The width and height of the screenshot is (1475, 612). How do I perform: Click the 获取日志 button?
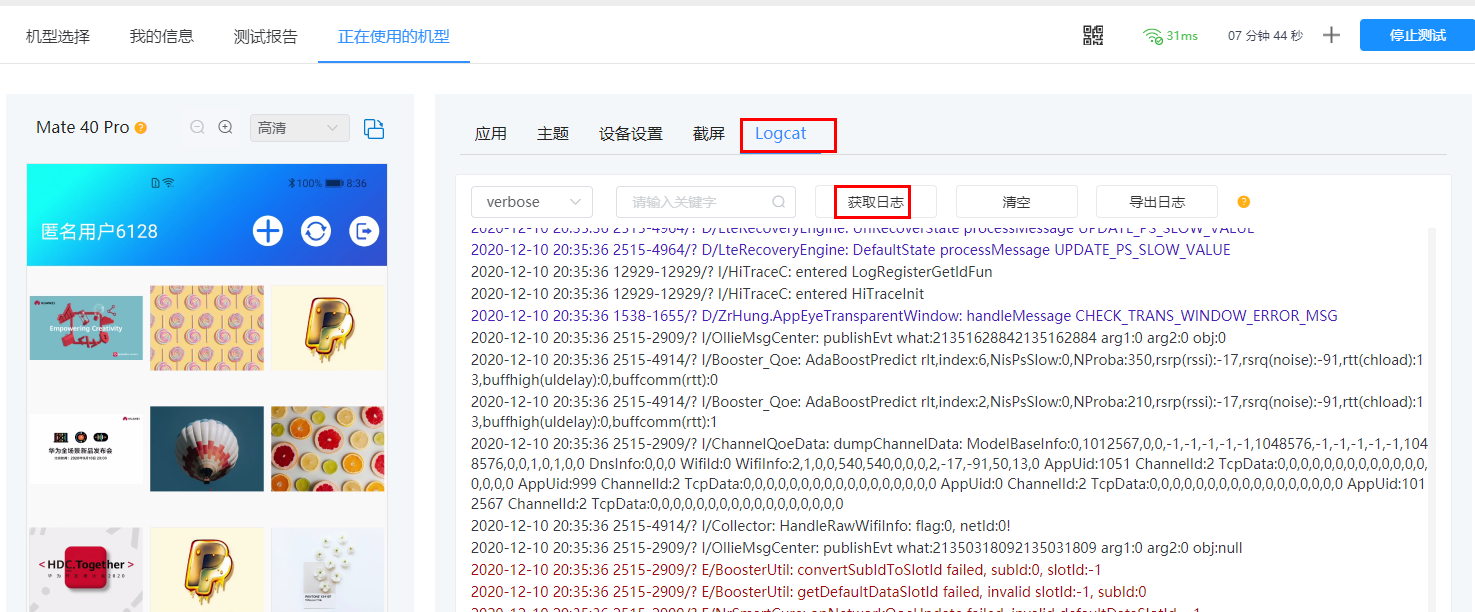point(875,202)
